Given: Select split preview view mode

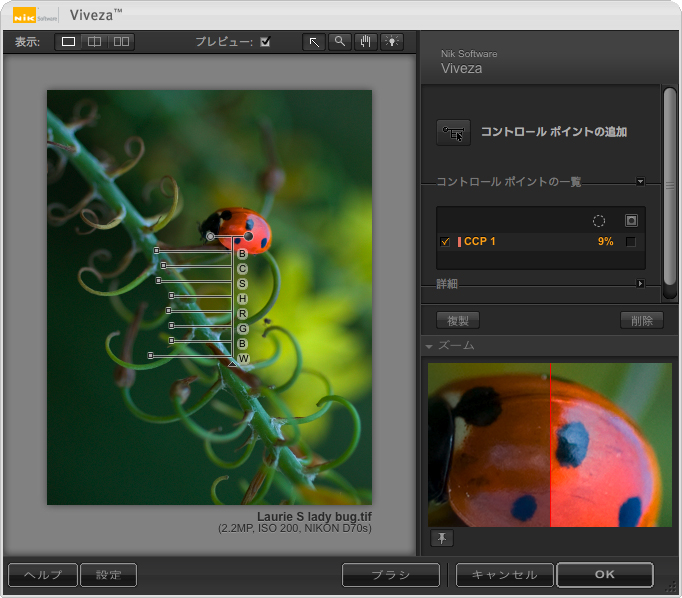Looking at the screenshot, I should 94,42.
